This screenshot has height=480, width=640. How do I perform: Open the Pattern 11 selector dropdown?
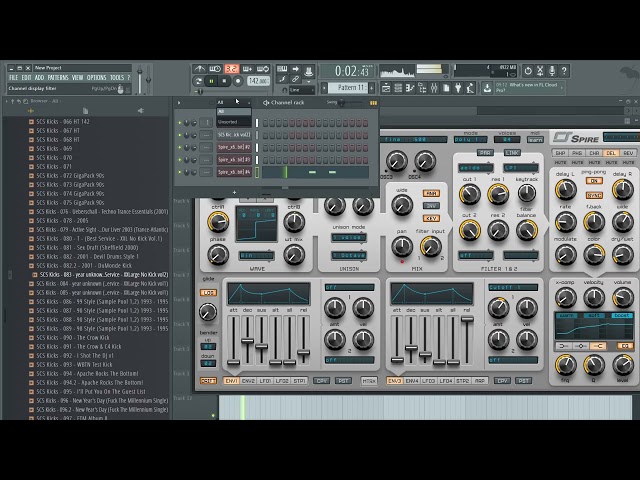click(x=350, y=88)
